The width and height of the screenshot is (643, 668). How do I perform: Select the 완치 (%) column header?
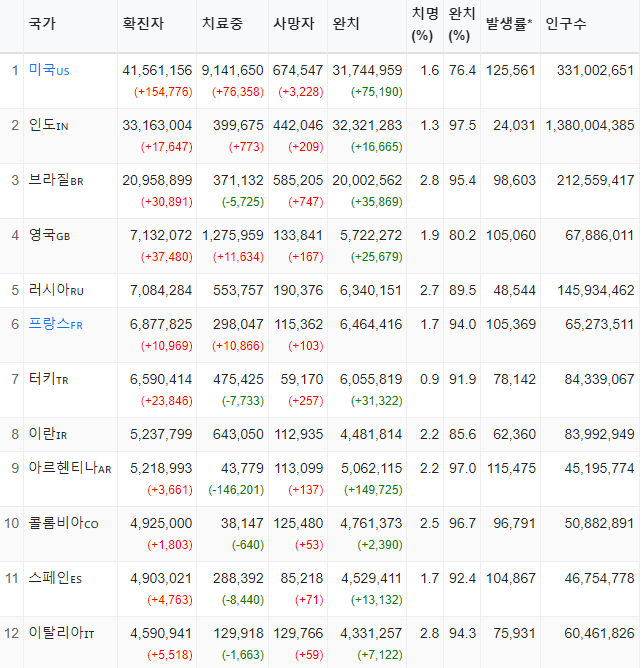(x=462, y=24)
